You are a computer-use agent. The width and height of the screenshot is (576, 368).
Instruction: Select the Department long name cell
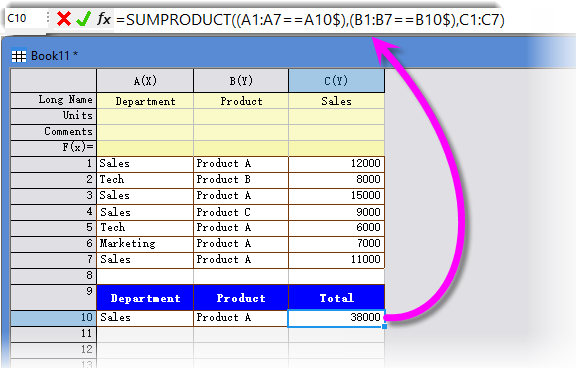(145, 101)
